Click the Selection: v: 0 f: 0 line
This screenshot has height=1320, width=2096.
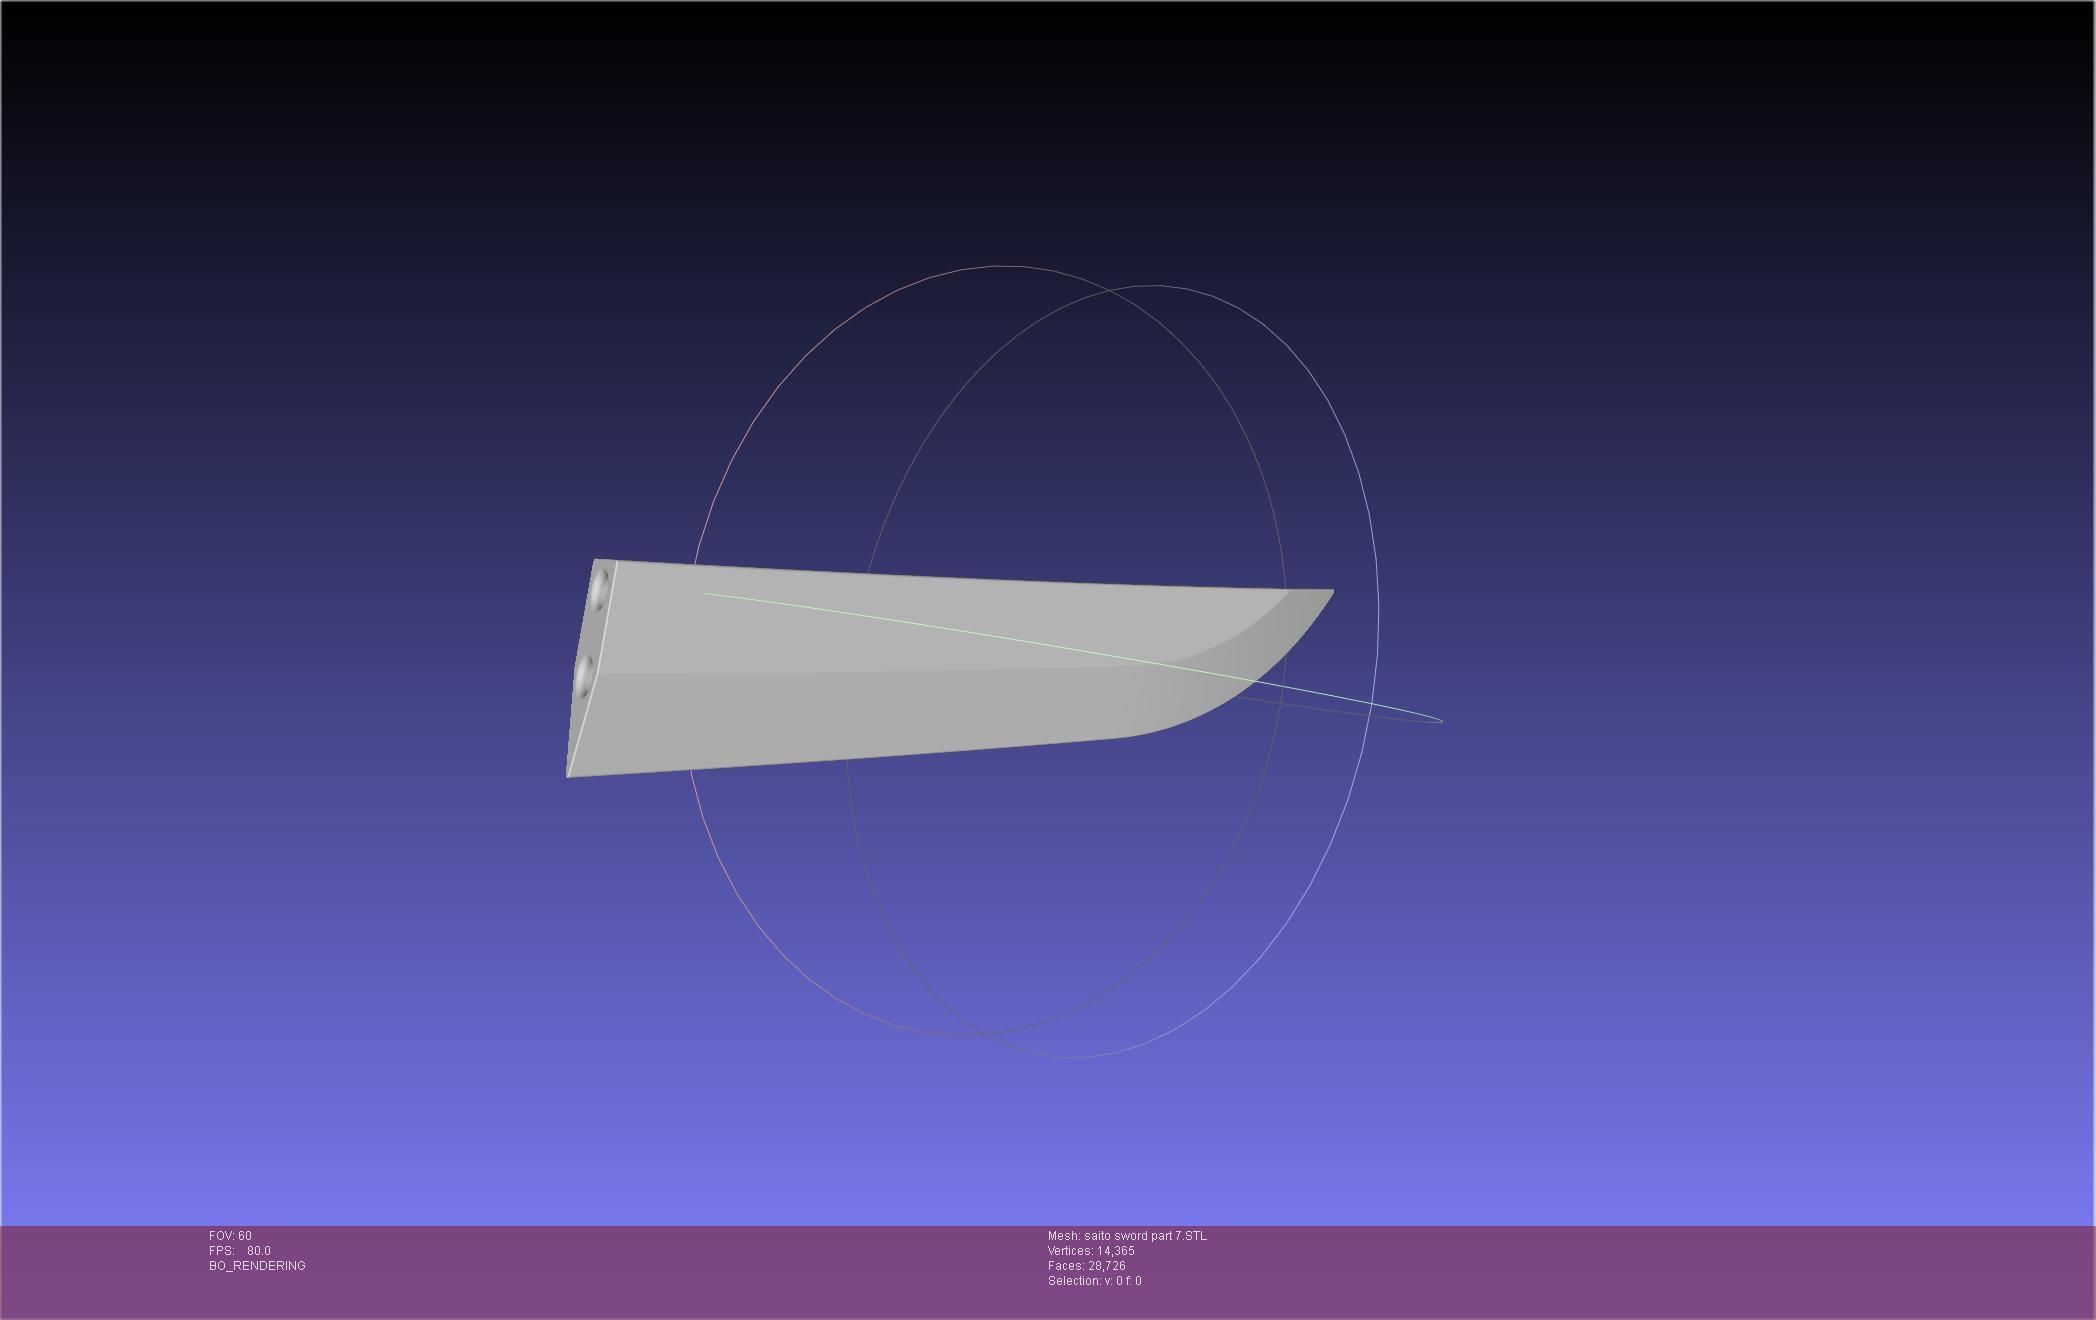[x=1094, y=1281]
